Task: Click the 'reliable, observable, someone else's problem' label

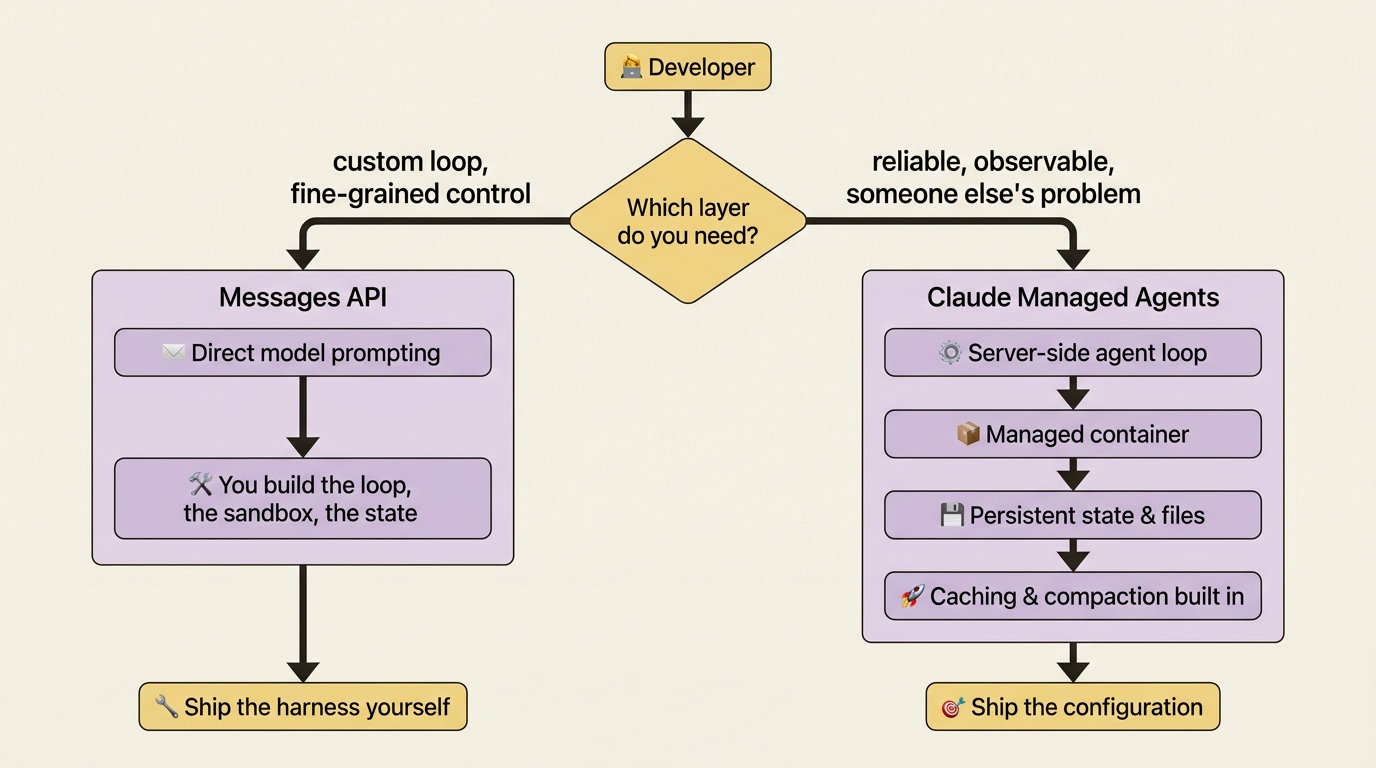Action: click(993, 177)
